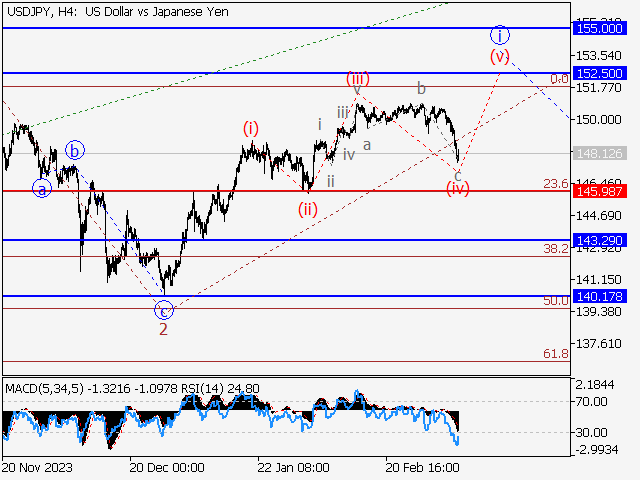
Task: Click the gray current price 148.126 label
Action: [599, 153]
